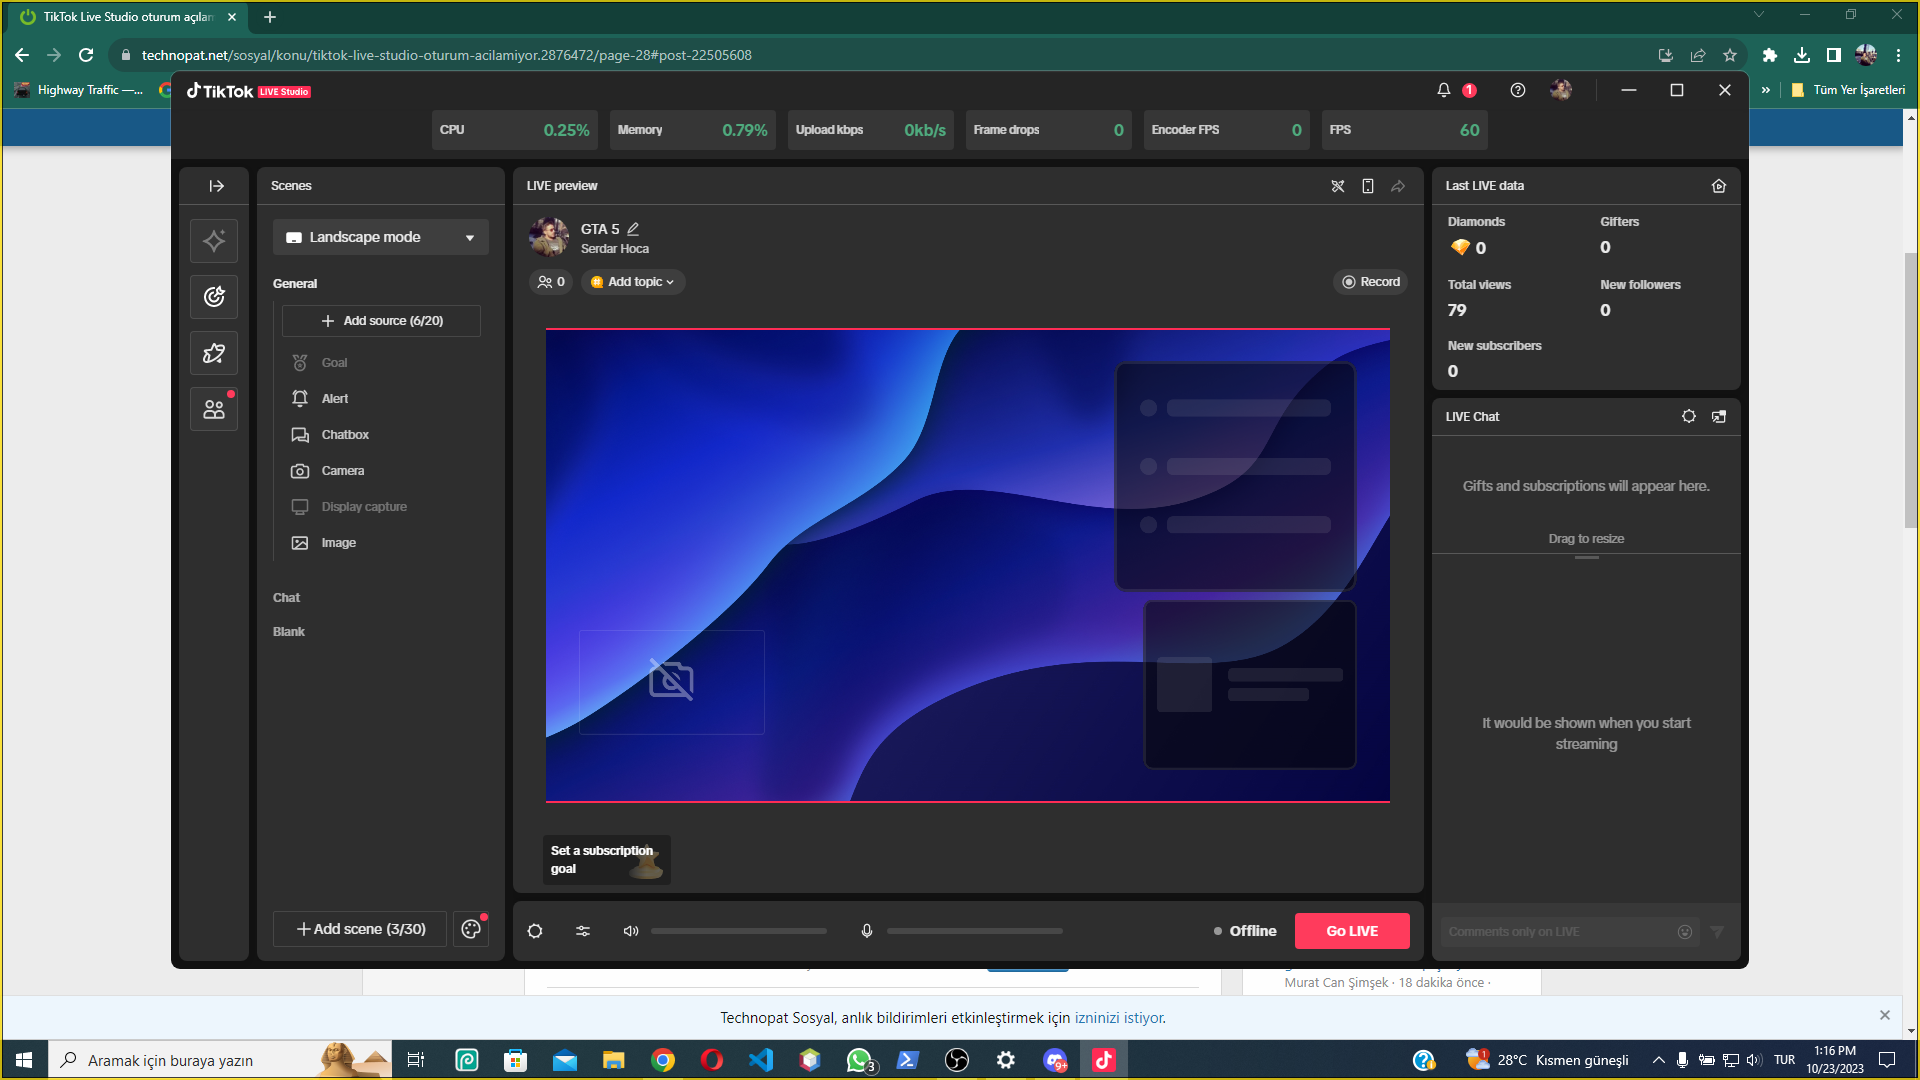Viewport: 1920px width, 1080px height.
Task: Open the help question mark icon
Action: [x=1517, y=90]
